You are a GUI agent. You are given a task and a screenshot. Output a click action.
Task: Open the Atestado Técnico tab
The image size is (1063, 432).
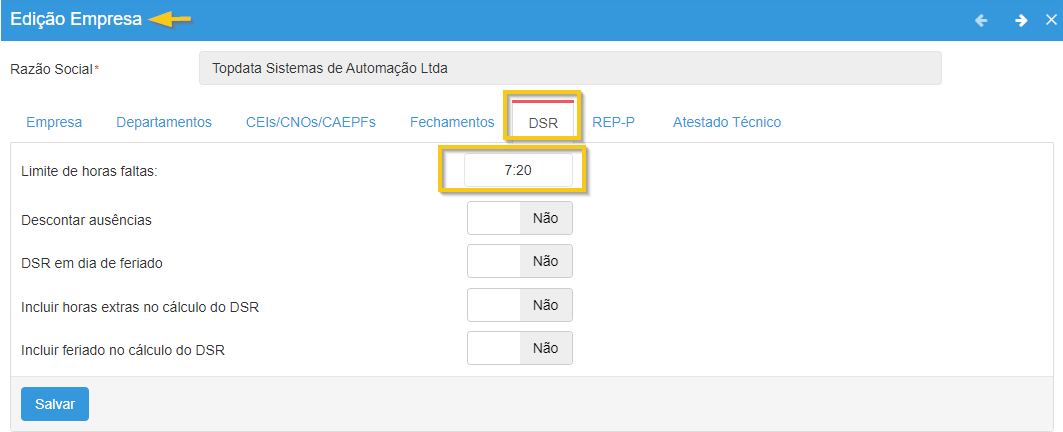(727, 122)
